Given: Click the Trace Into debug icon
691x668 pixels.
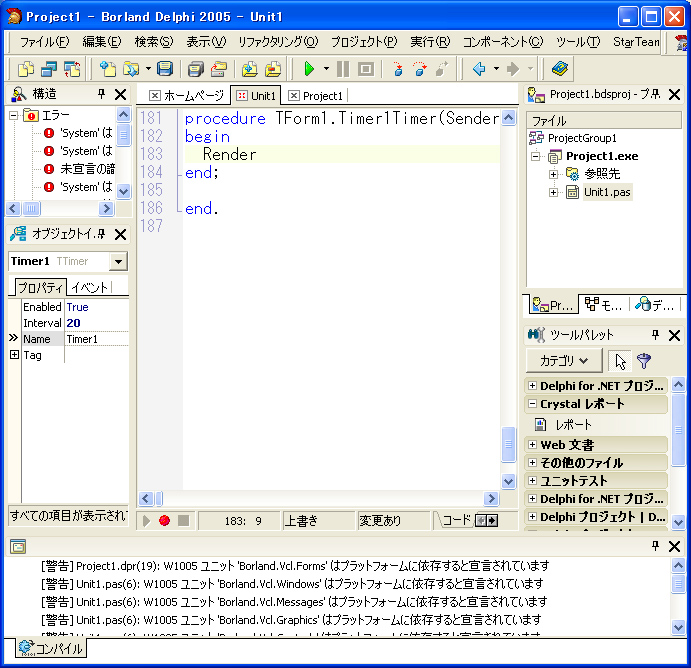Looking at the screenshot, I should (398, 69).
